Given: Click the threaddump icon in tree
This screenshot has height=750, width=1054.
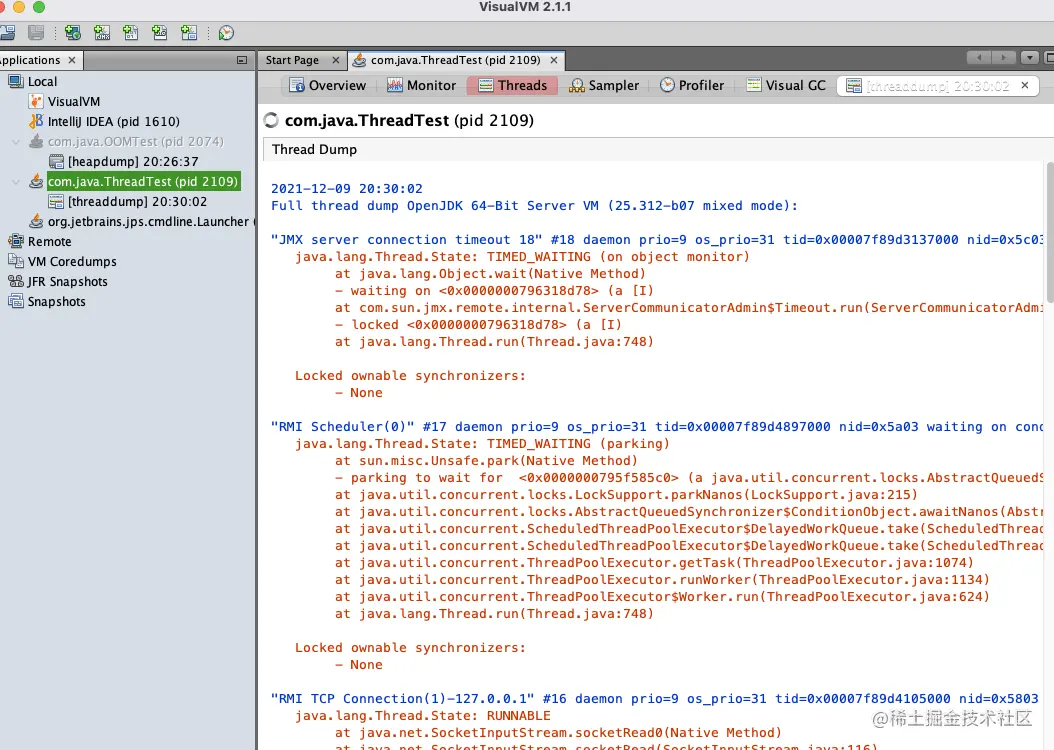Looking at the screenshot, I should click(56, 202).
